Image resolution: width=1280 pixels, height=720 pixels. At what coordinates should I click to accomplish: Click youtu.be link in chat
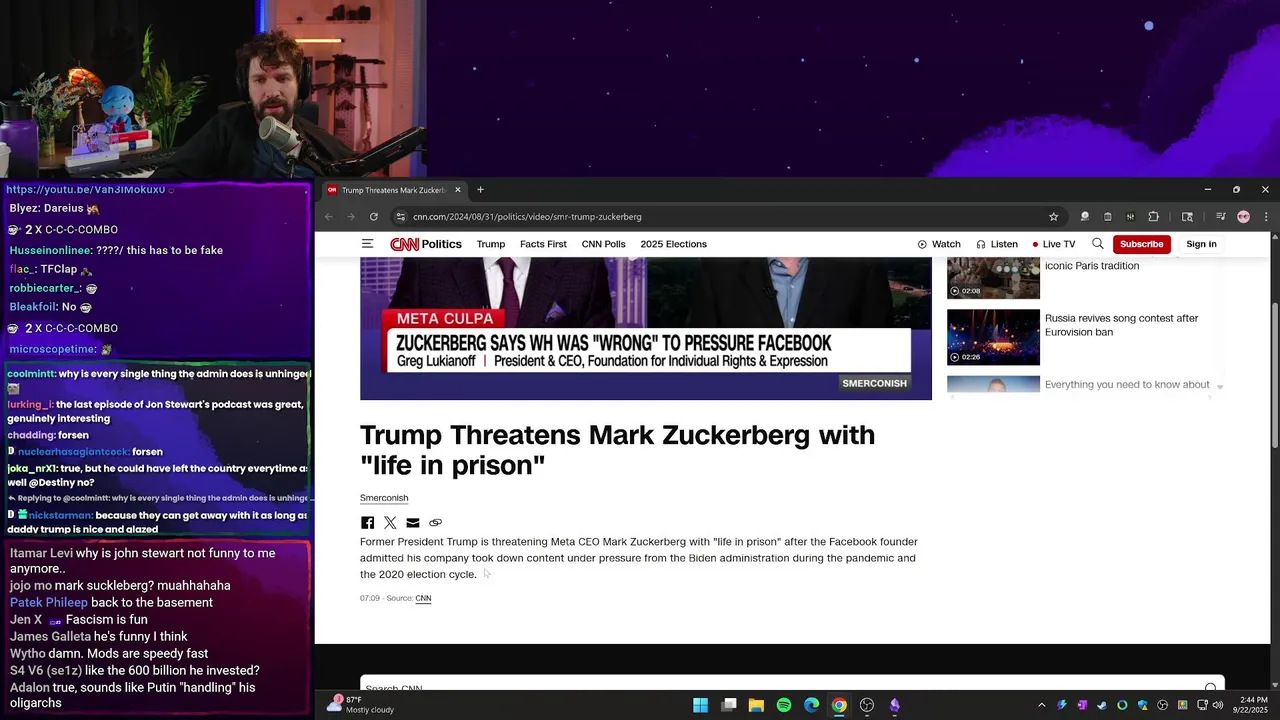click(85, 189)
